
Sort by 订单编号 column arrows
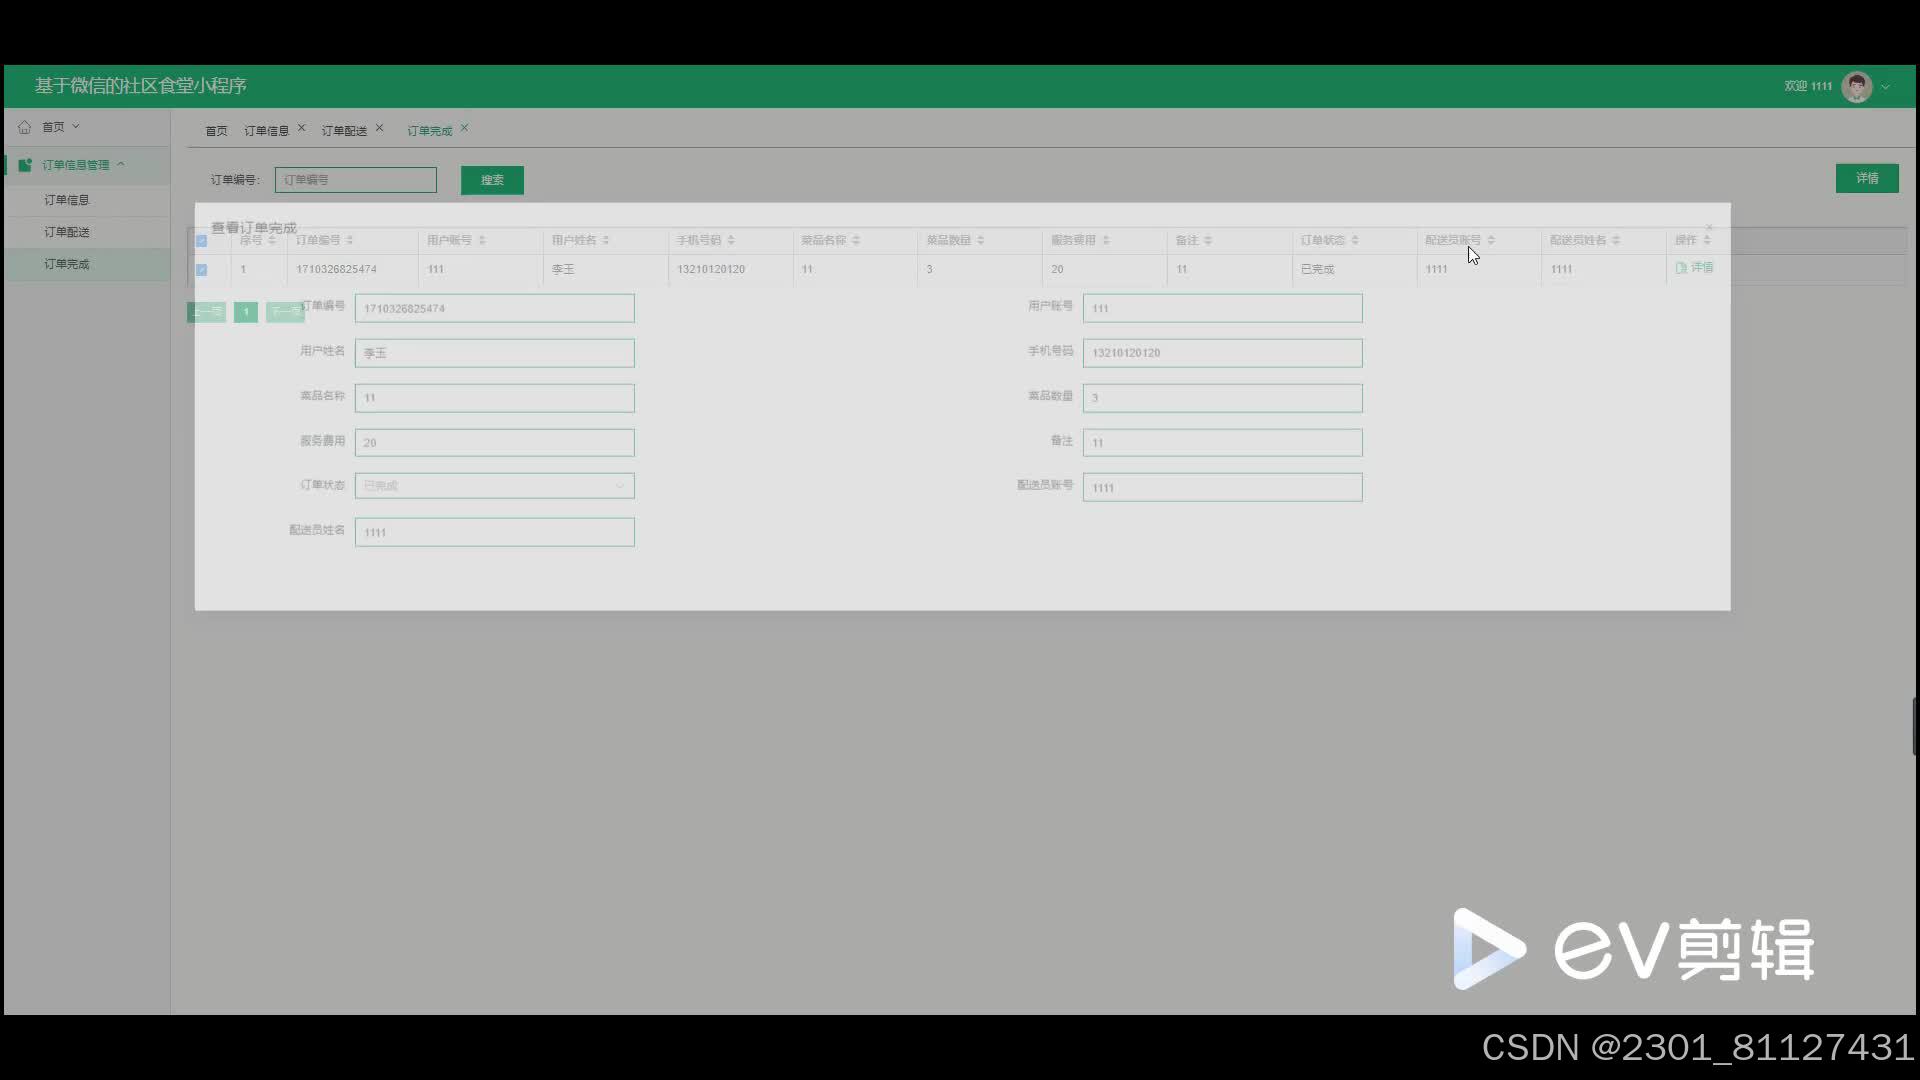[x=349, y=240]
